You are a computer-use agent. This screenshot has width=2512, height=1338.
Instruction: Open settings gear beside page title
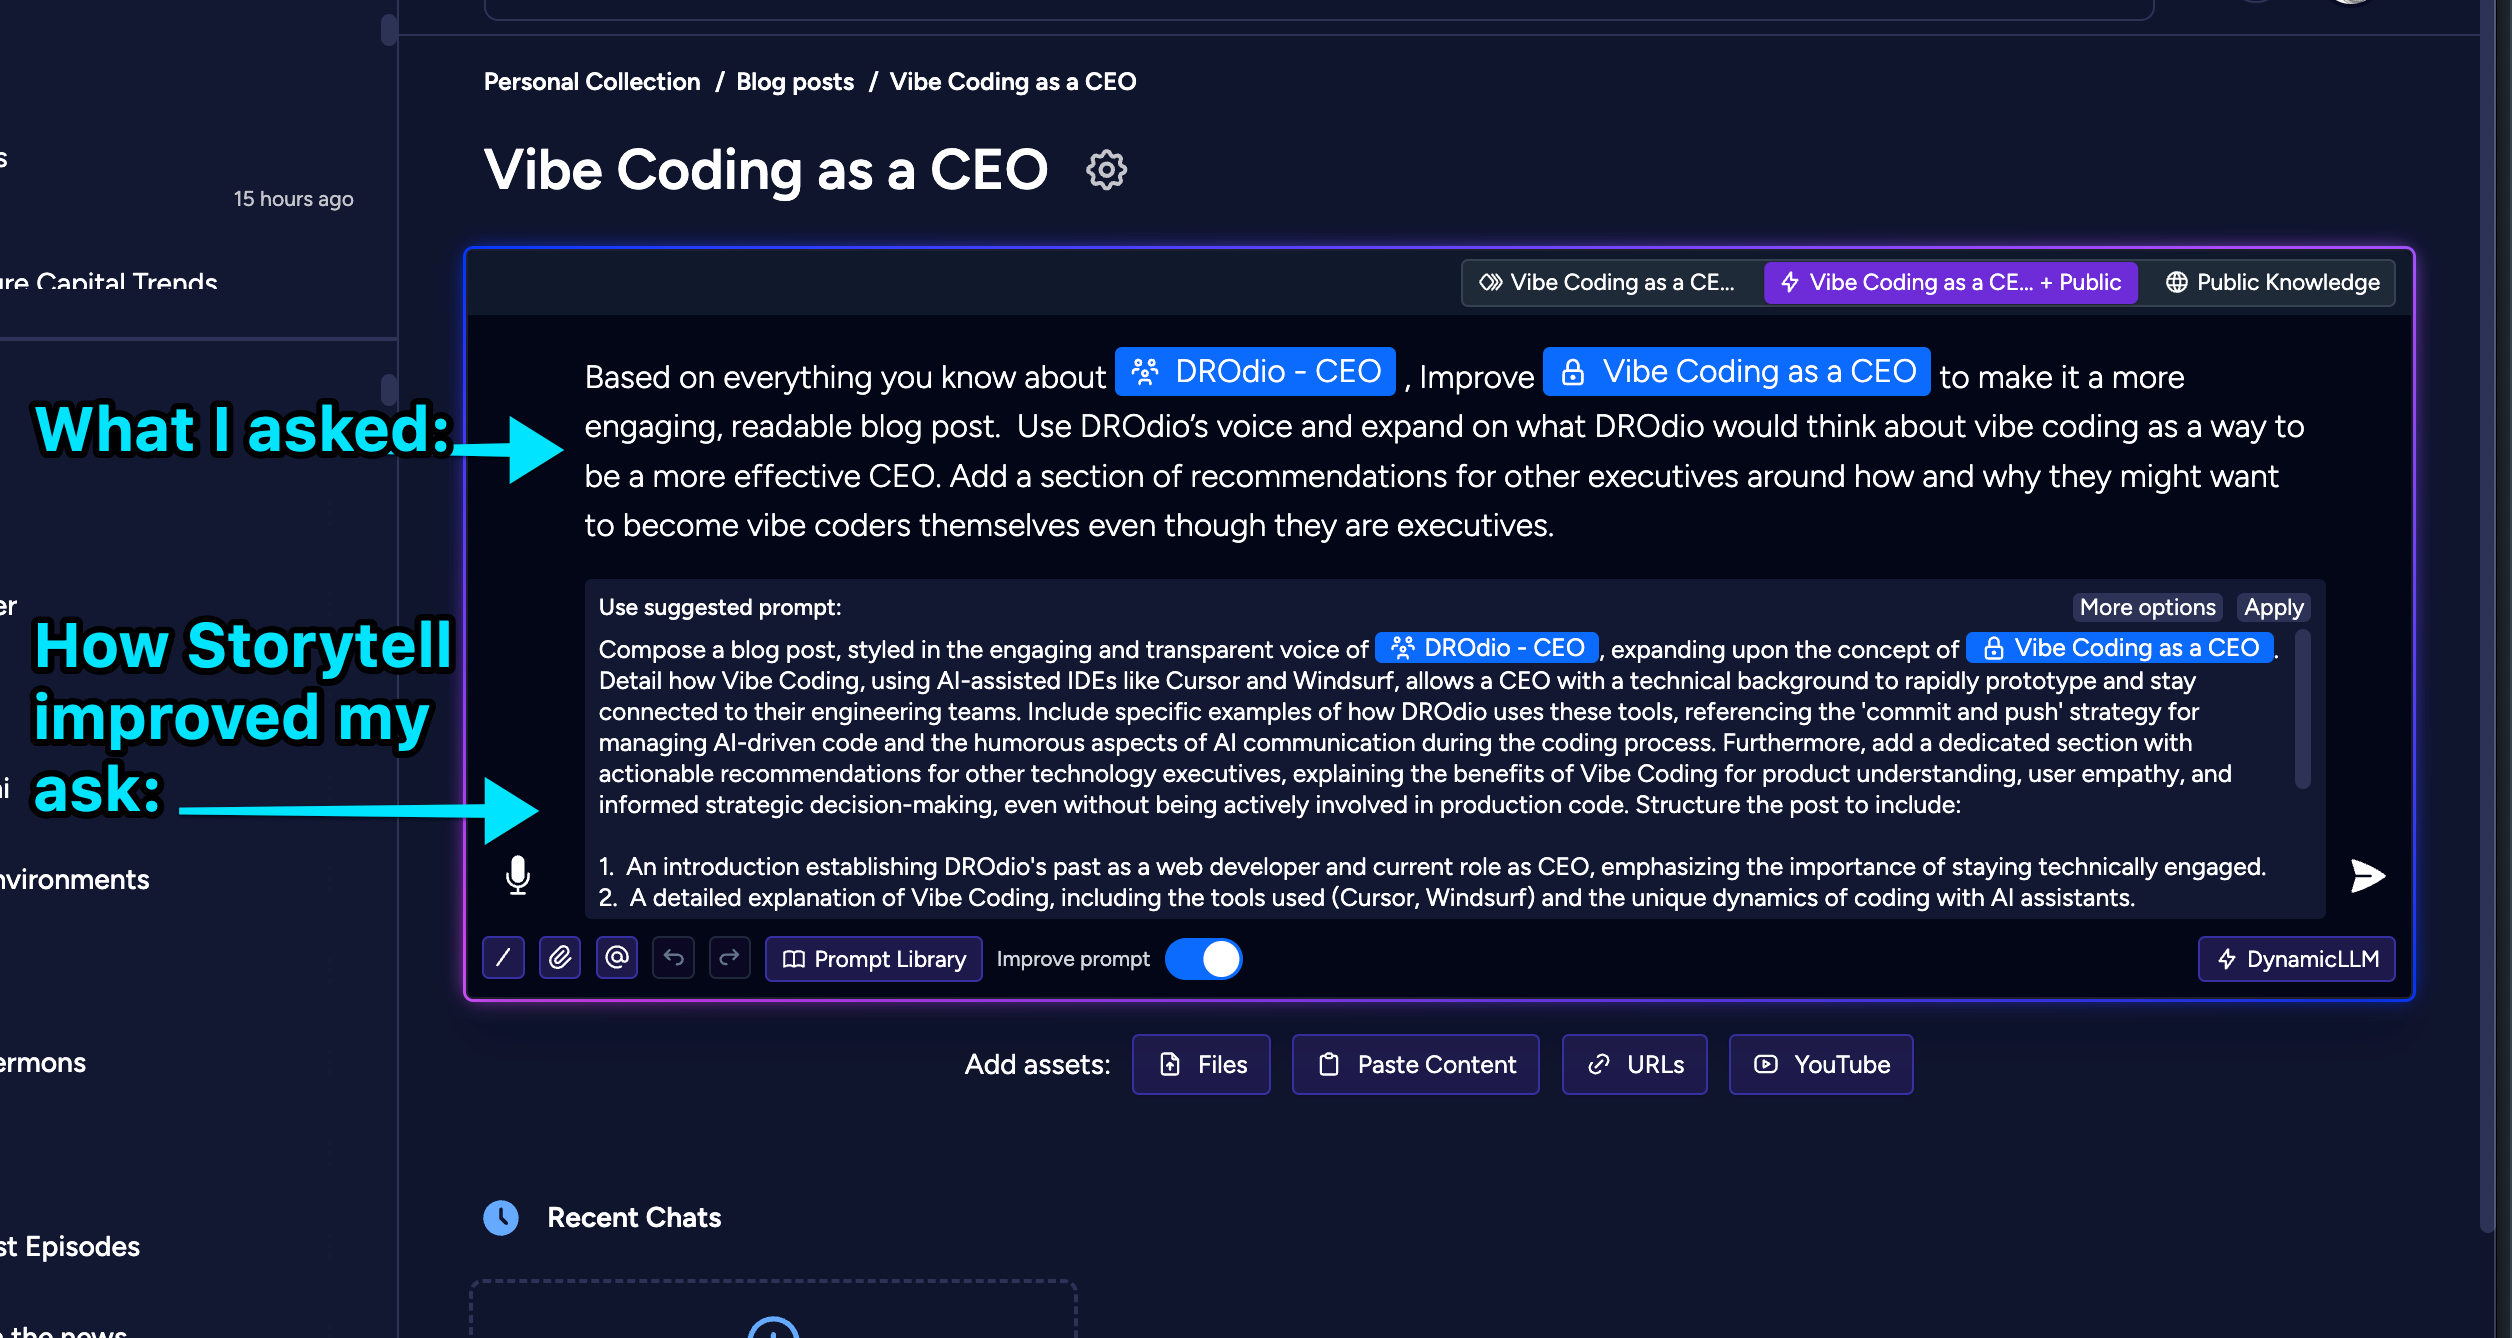pos(1106,170)
